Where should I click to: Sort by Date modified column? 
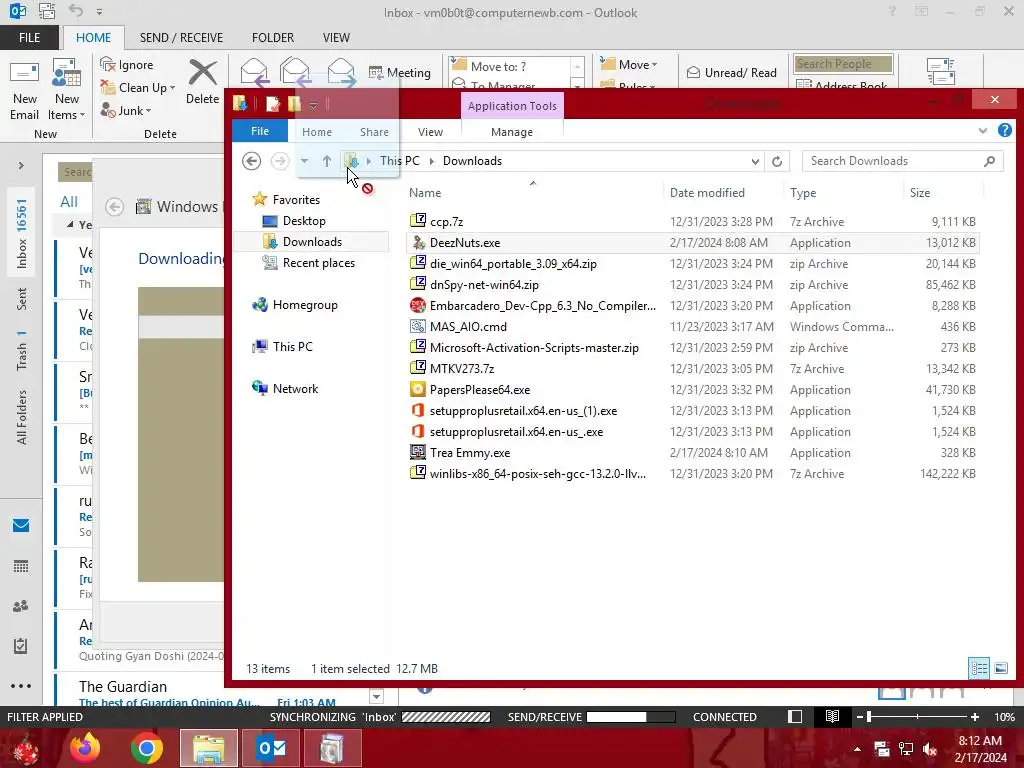pos(707,193)
